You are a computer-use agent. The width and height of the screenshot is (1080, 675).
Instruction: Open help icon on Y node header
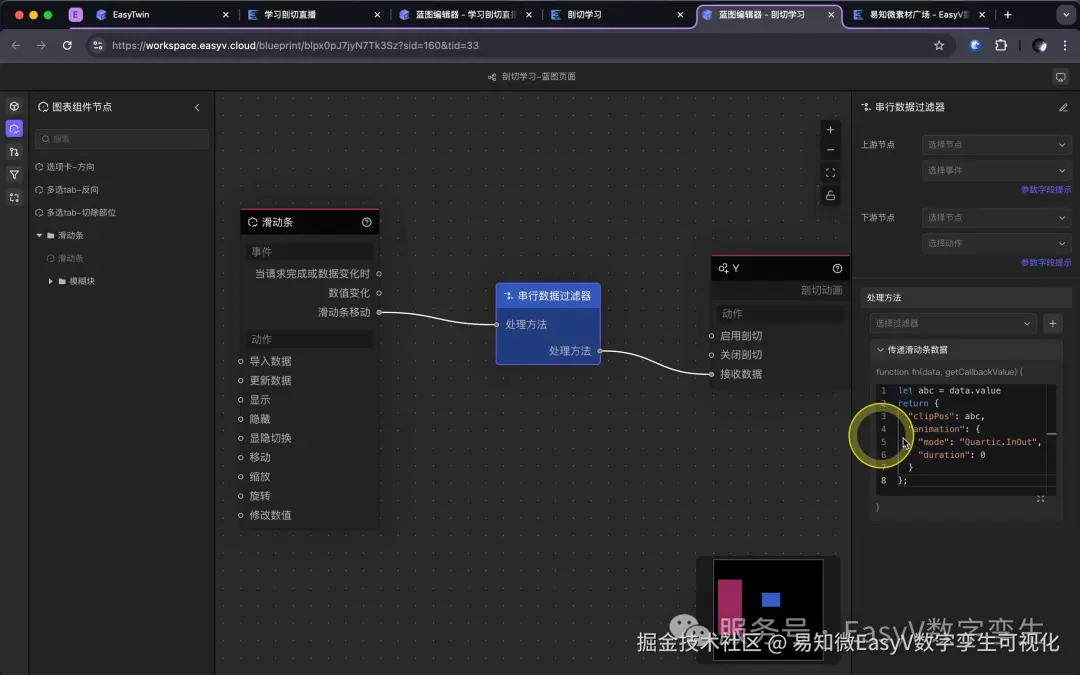(x=837, y=269)
